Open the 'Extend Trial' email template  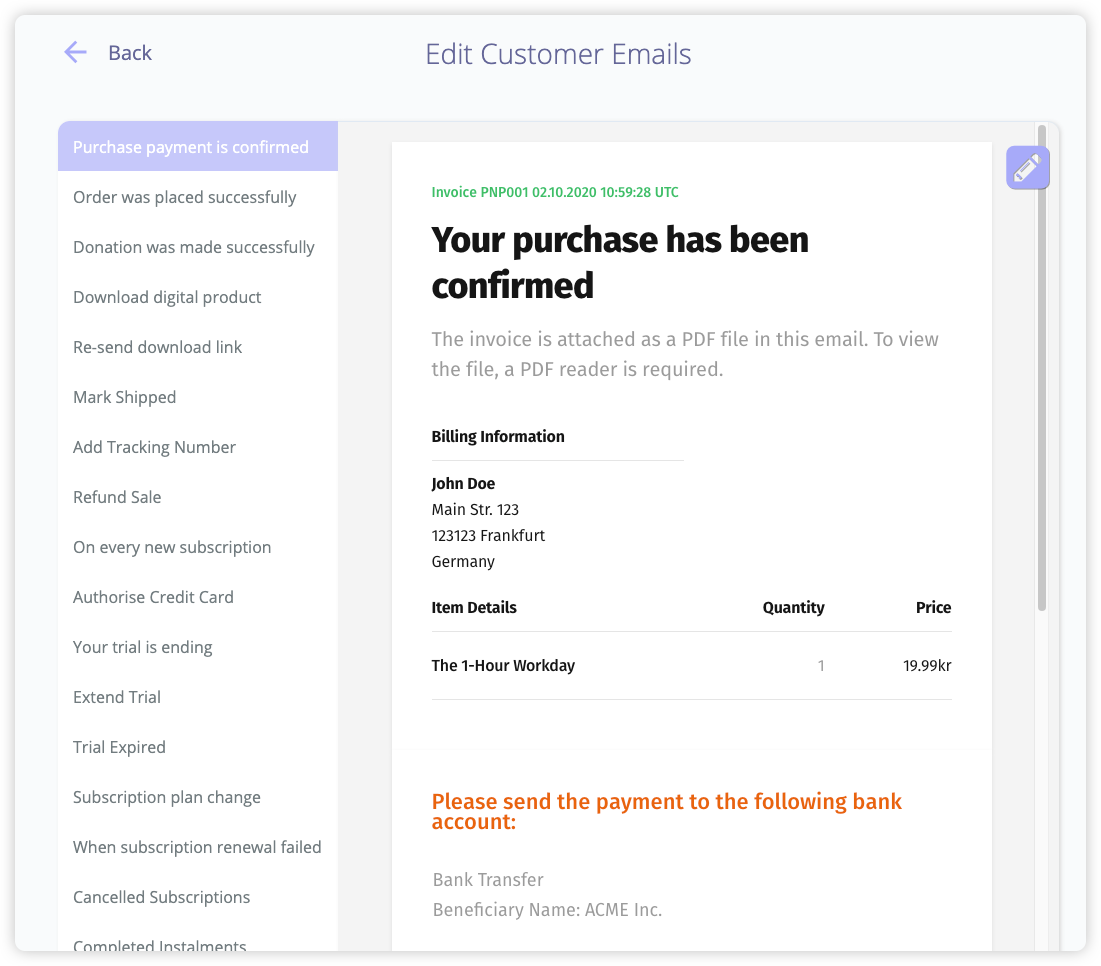[117, 697]
